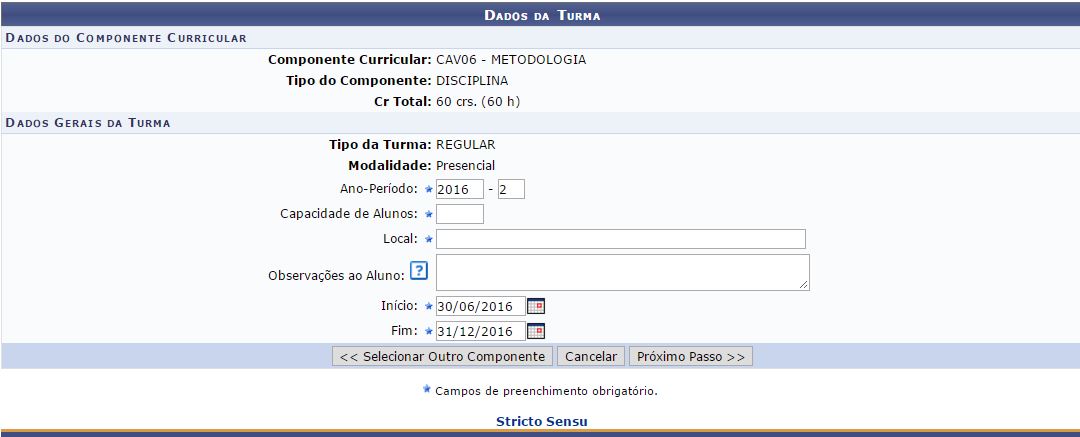
Task: Click the Capacidade de Alunos input box
Action: point(460,214)
